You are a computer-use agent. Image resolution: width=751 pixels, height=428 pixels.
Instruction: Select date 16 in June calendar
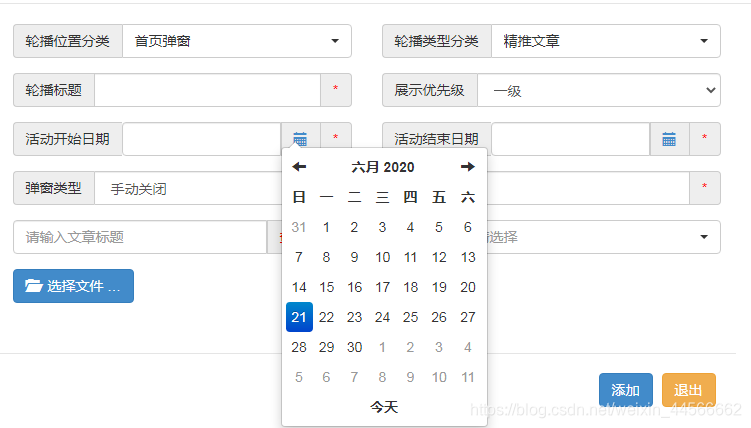[354, 287]
